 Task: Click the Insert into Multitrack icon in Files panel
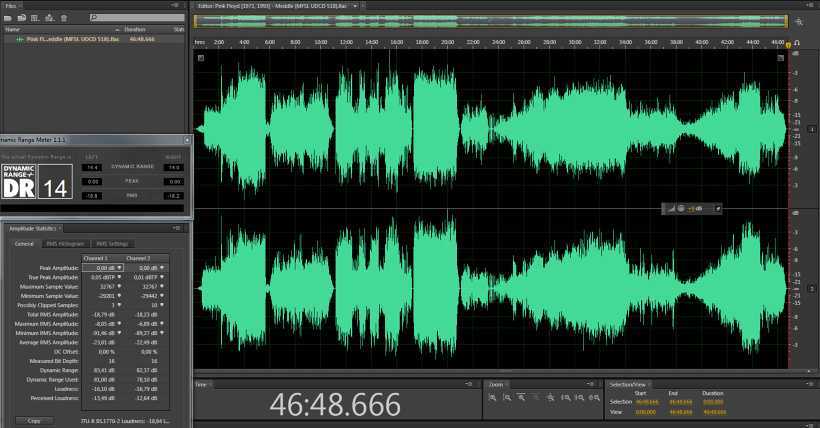tap(49, 18)
